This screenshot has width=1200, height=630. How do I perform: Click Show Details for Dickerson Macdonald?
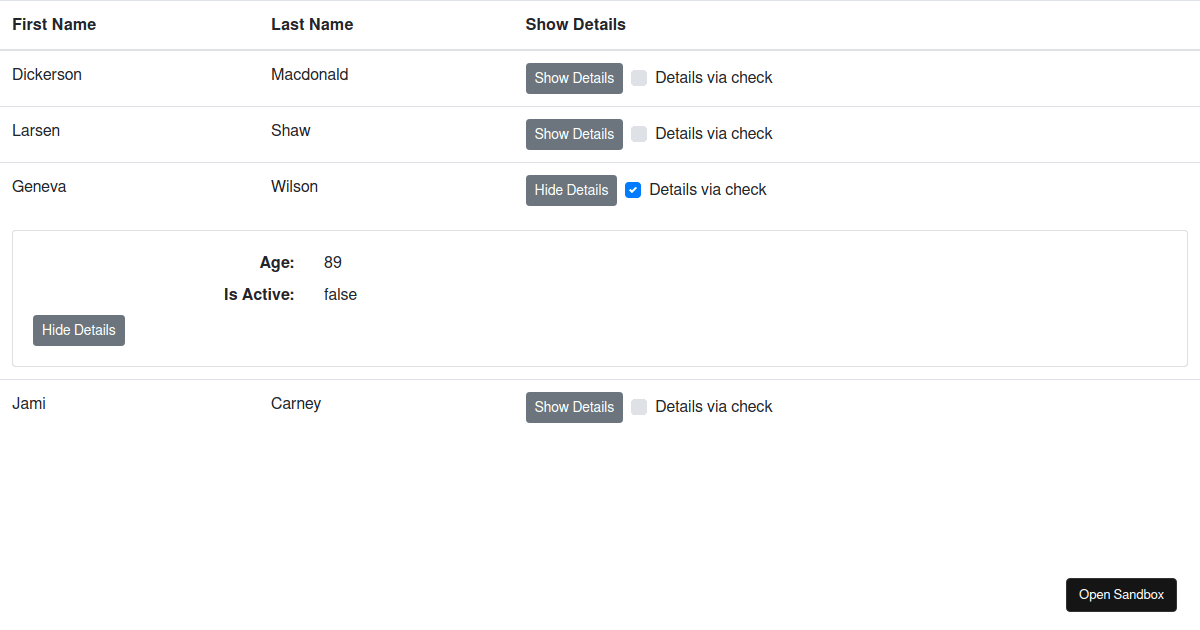coord(574,78)
